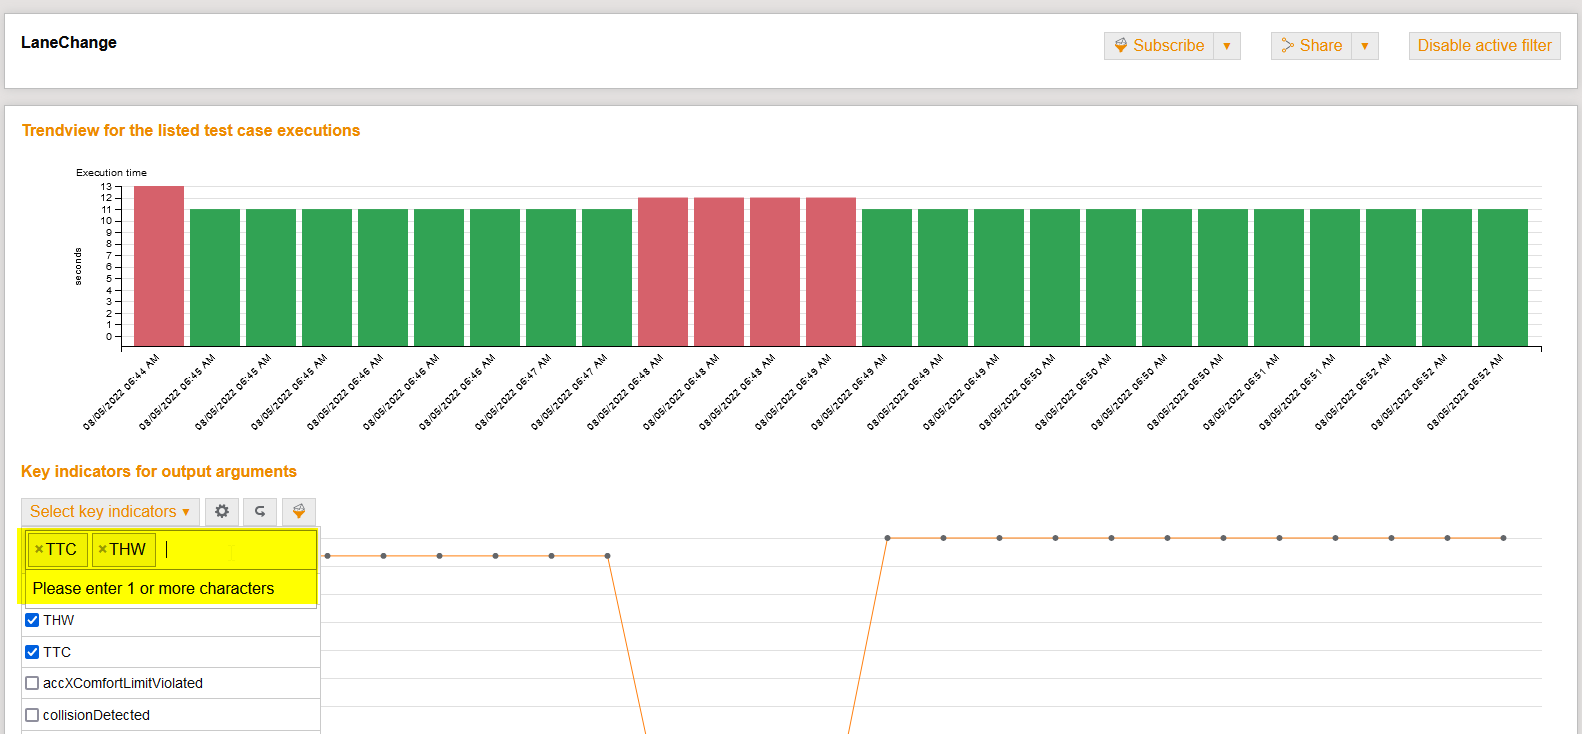Click the funnel icon in key indicators toolbar
The width and height of the screenshot is (1582, 734).
pyautogui.click(x=298, y=511)
